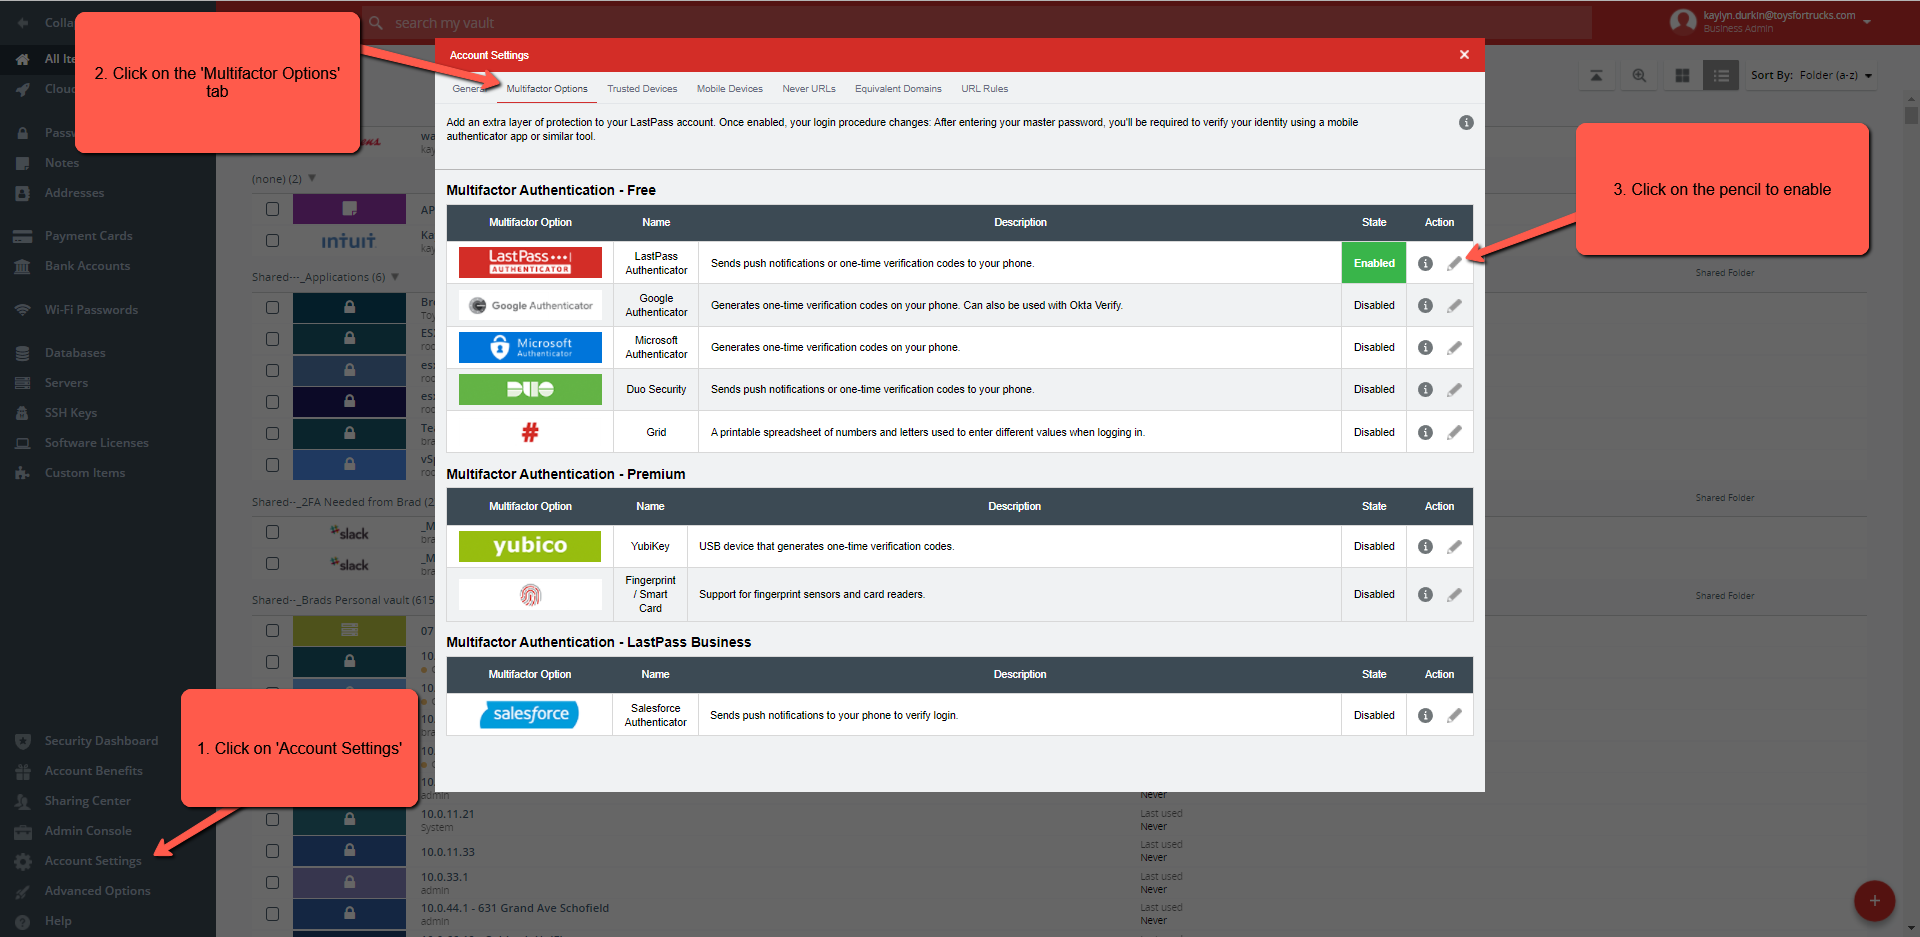Check the box for 10.0.11.21 entry
This screenshot has width=1920, height=937.
[272, 820]
